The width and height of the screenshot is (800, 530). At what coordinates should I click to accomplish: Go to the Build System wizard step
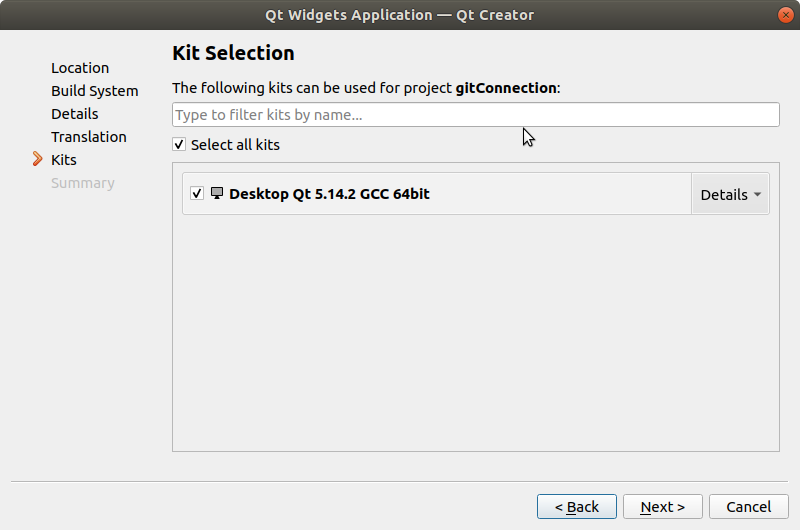tap(95, 91)
